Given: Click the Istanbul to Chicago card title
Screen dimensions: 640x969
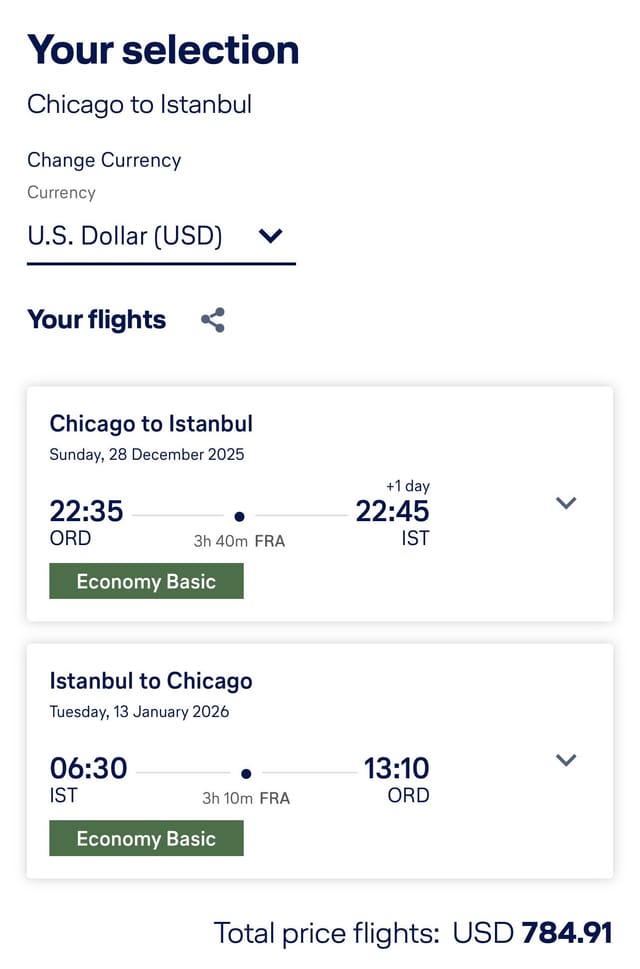Looking at the screenshot, I should [151, 681].
